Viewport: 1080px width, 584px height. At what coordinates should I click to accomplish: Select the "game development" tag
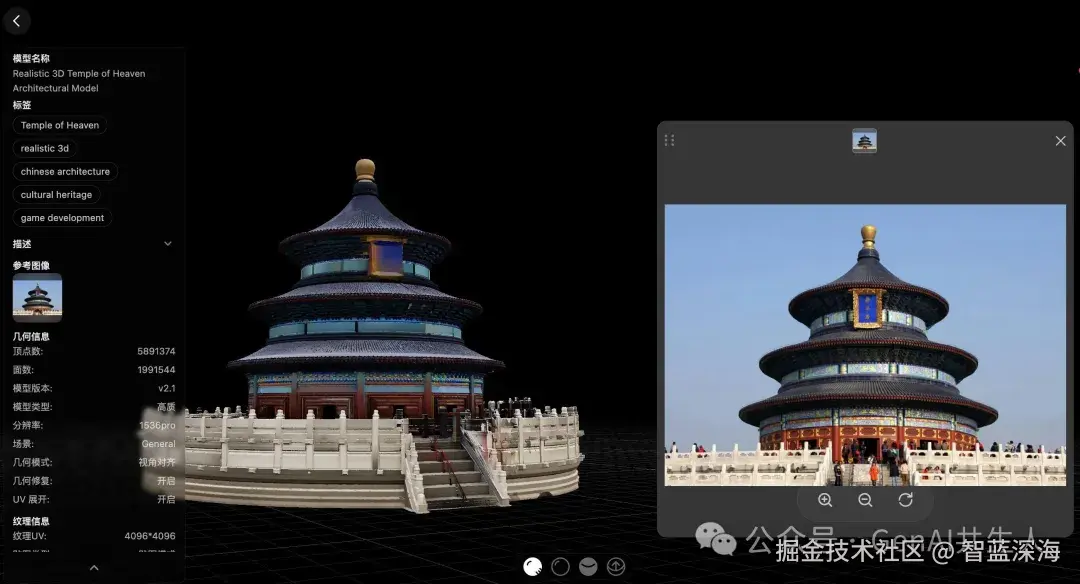pos(61,217)
